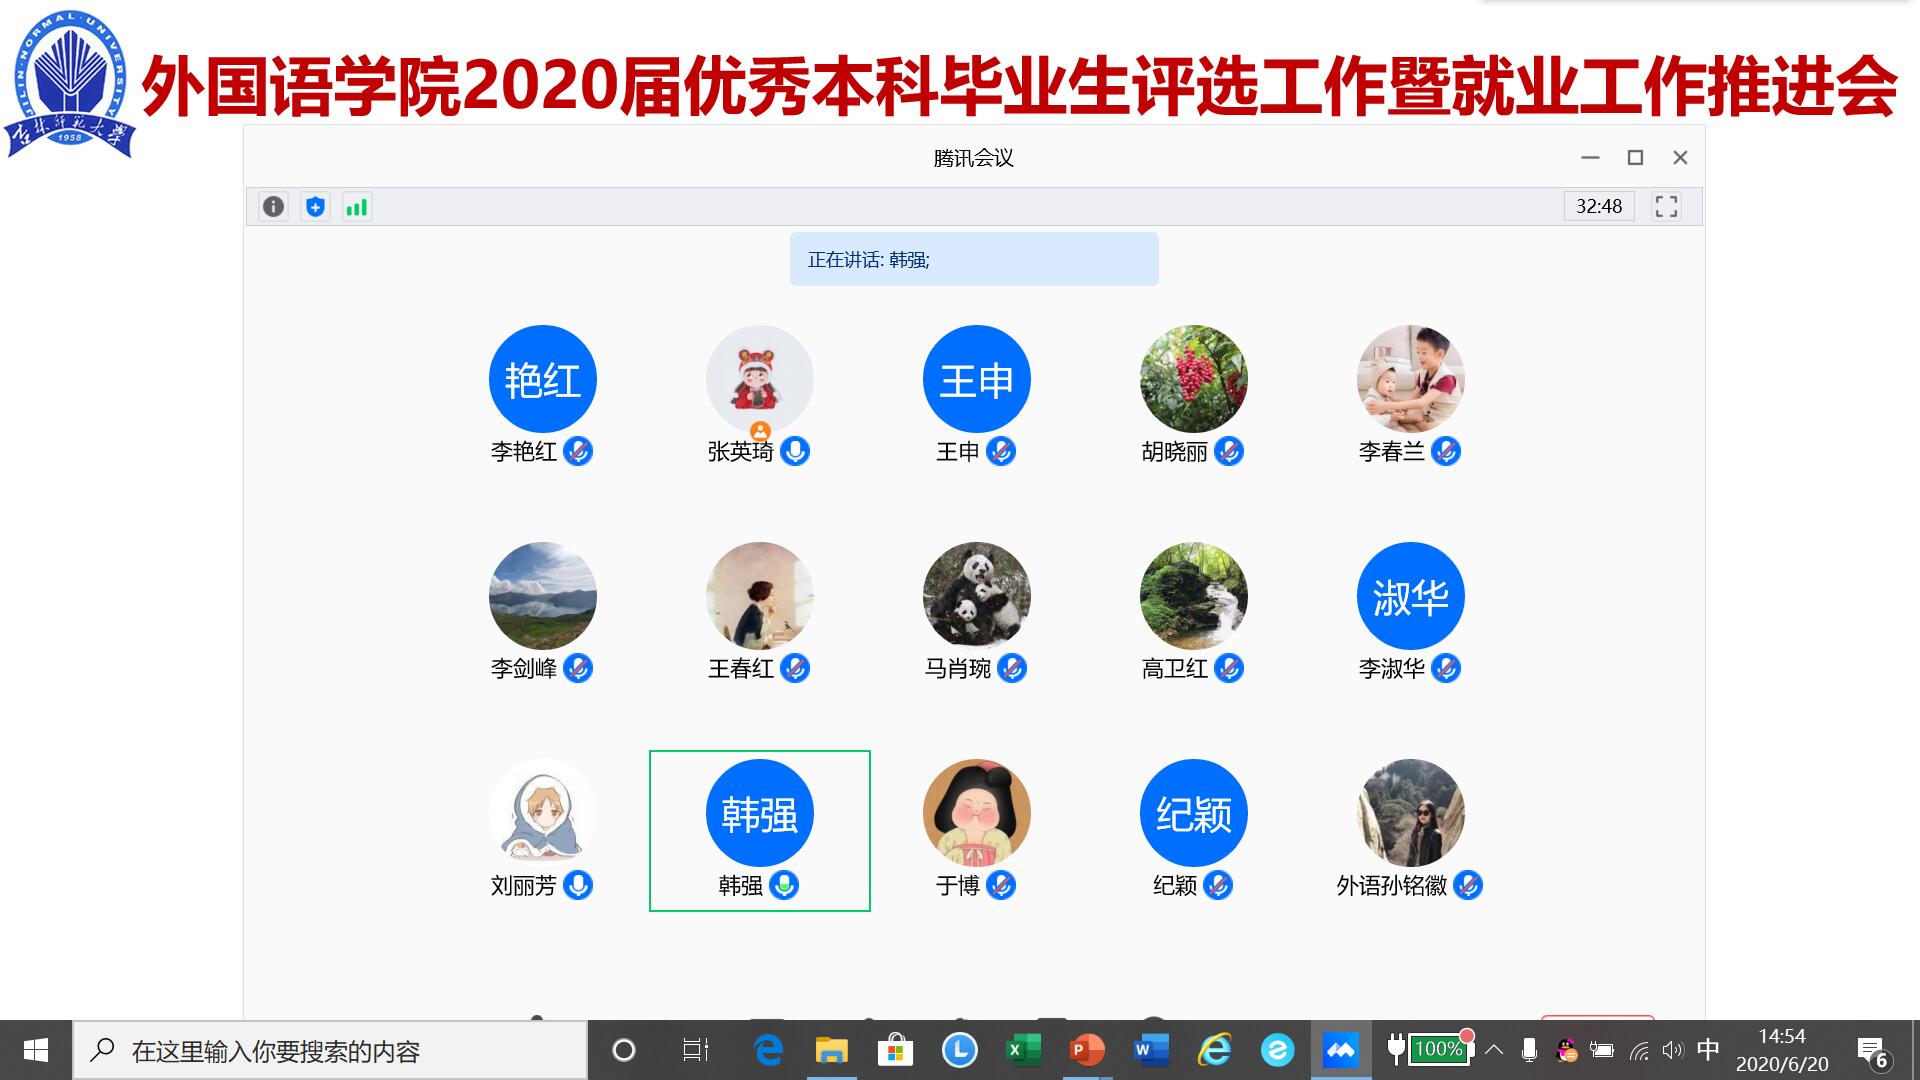Check the green network signal icon
This screenshot has width=1920, height=1080.
357,207
